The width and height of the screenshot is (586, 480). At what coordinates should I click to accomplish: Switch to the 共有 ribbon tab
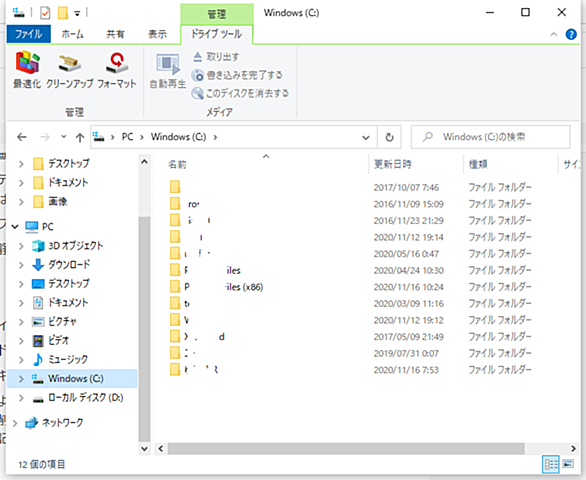(115, 34)
